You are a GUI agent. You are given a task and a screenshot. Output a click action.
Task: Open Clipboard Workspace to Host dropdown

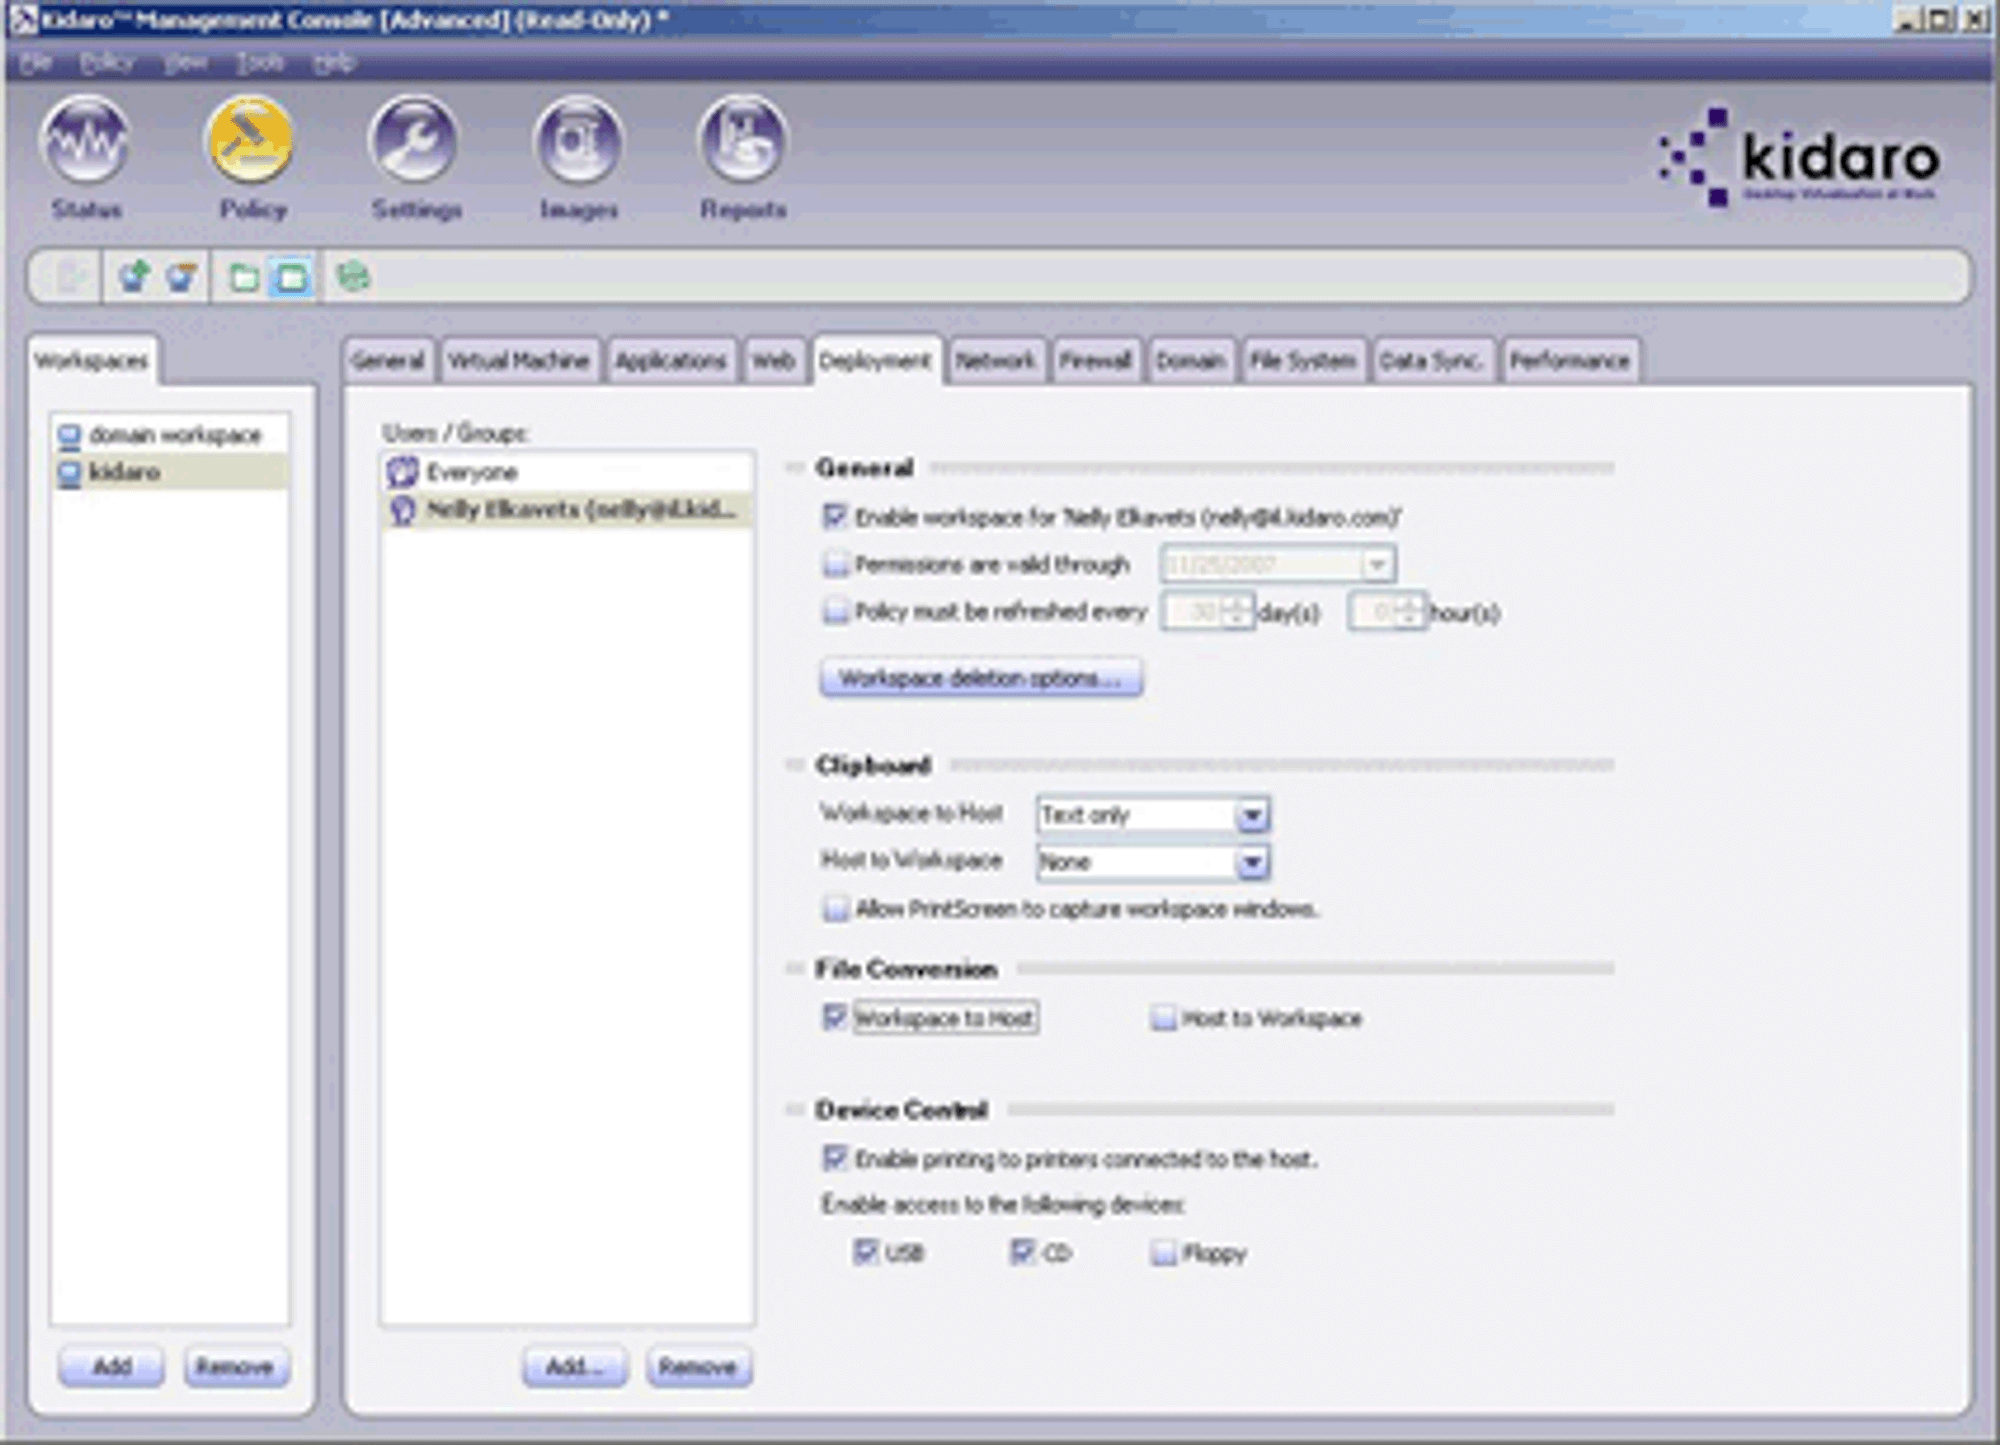1252,815
